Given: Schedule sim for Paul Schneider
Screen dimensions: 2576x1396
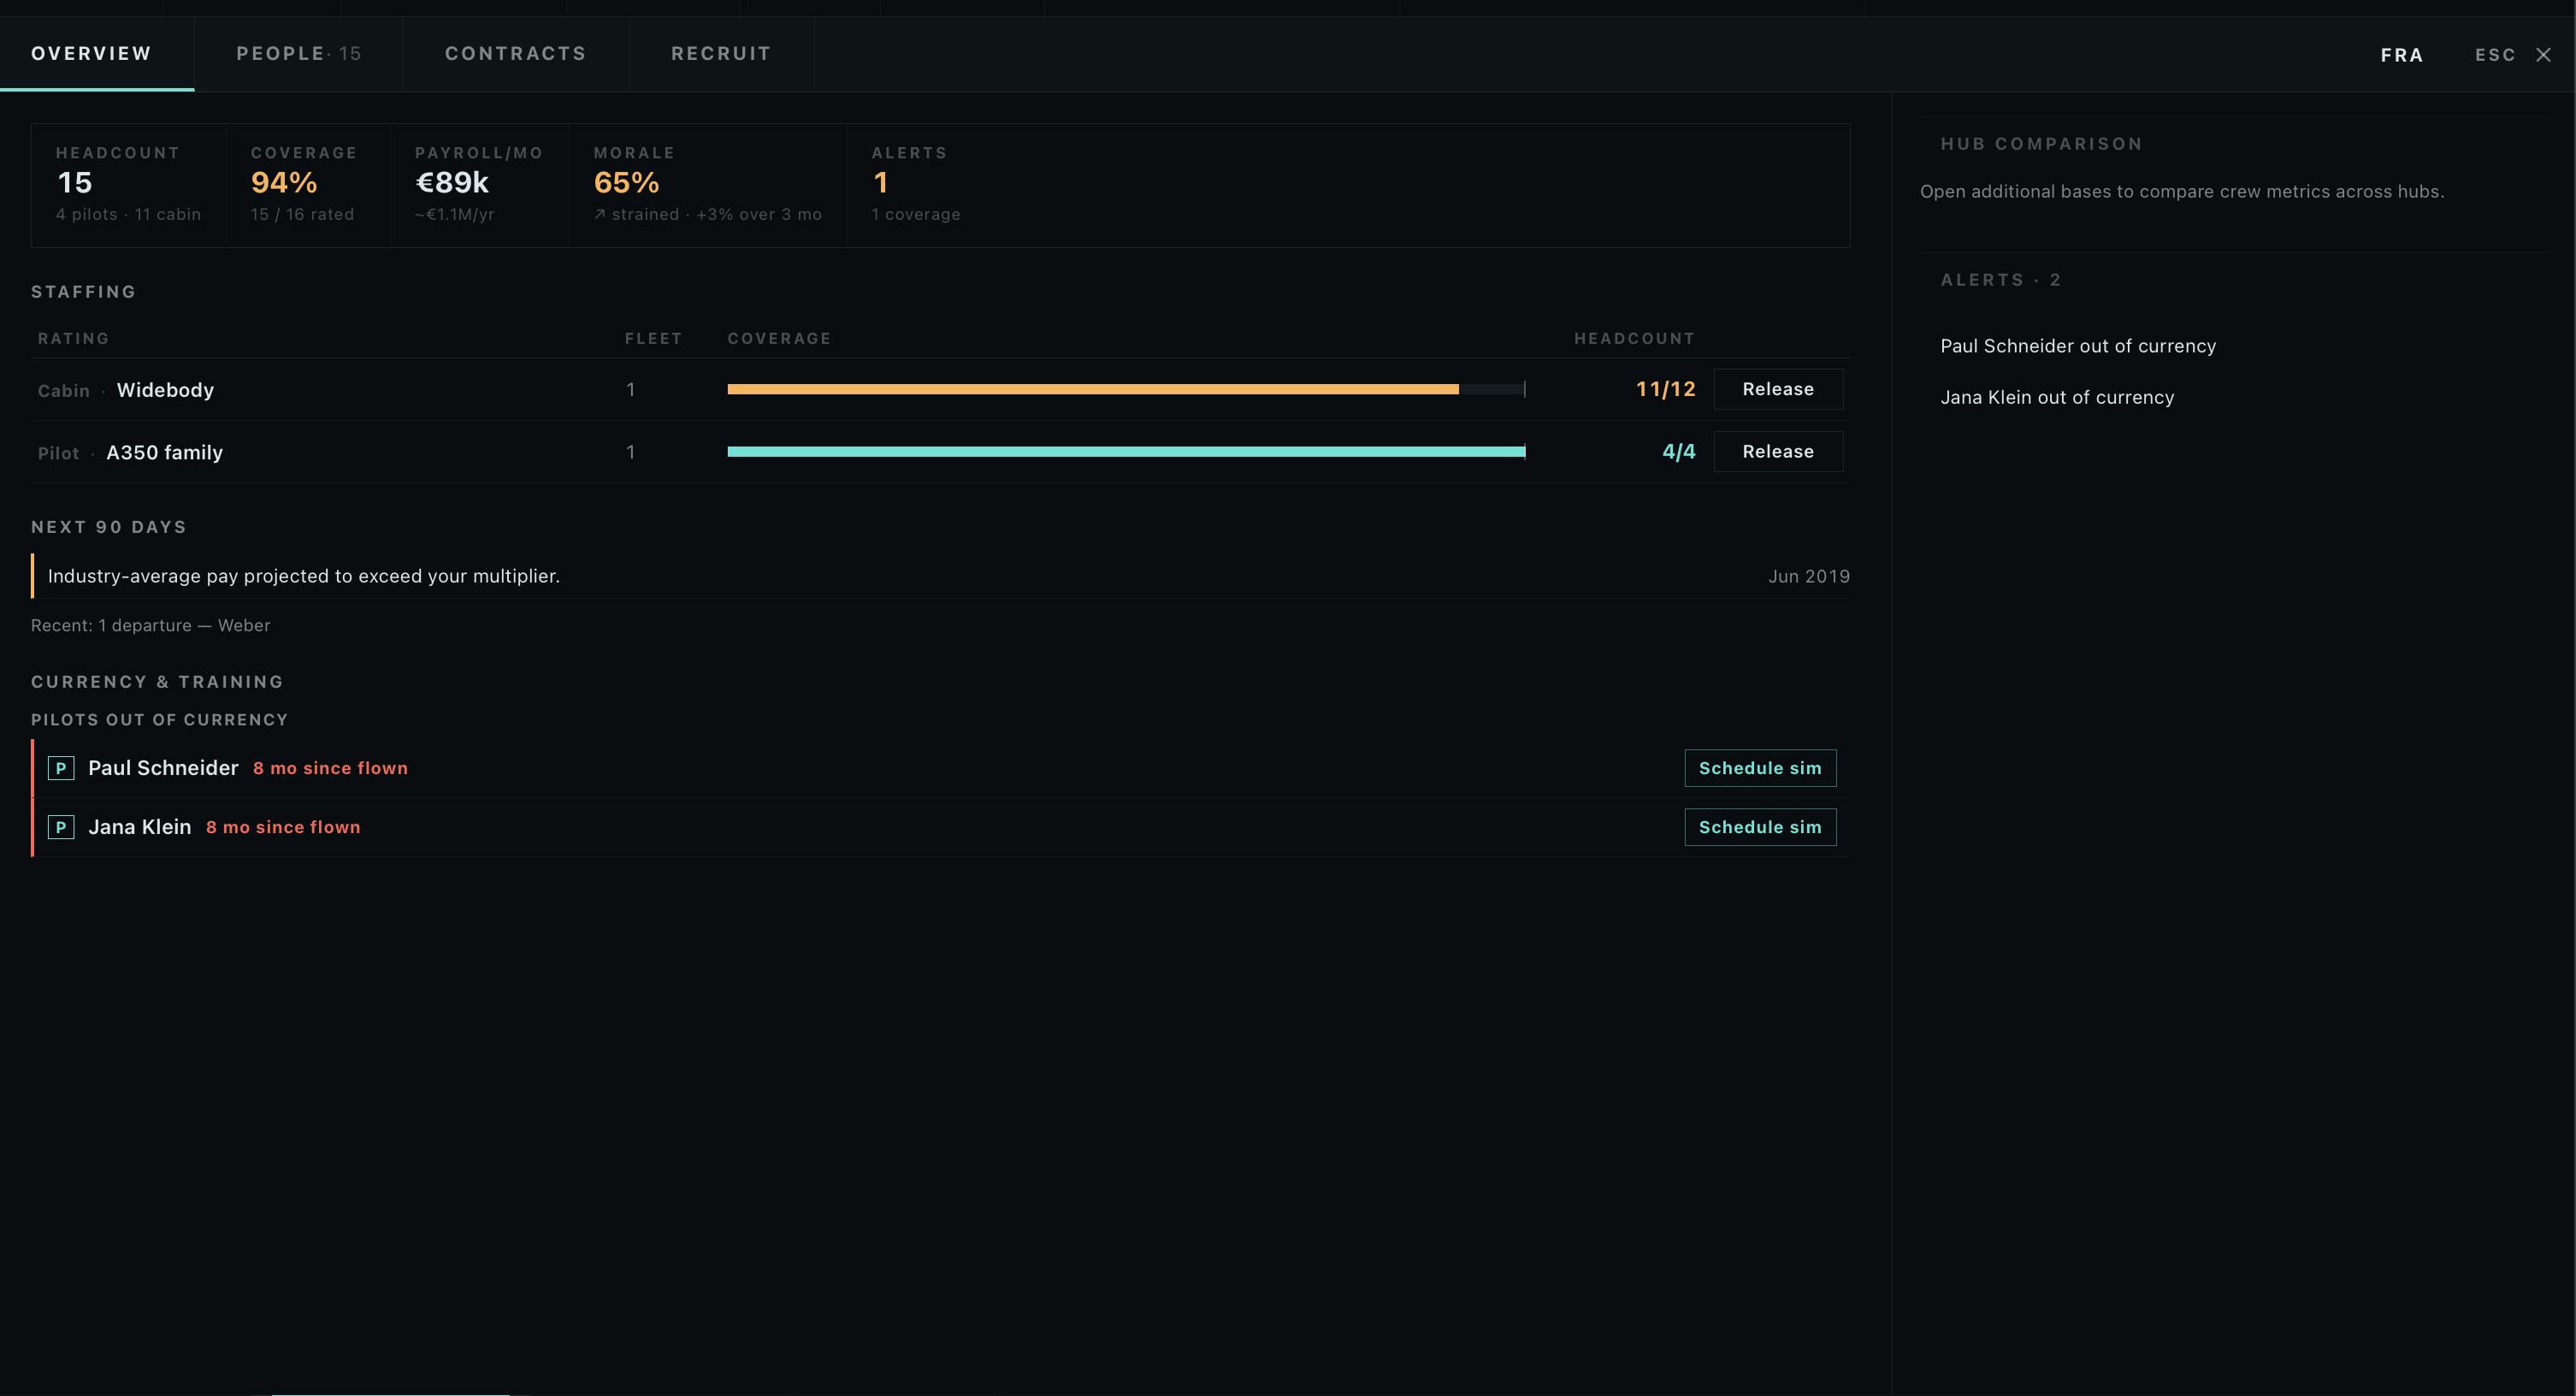Looking at the screenshot, I should pos(1760,768).
